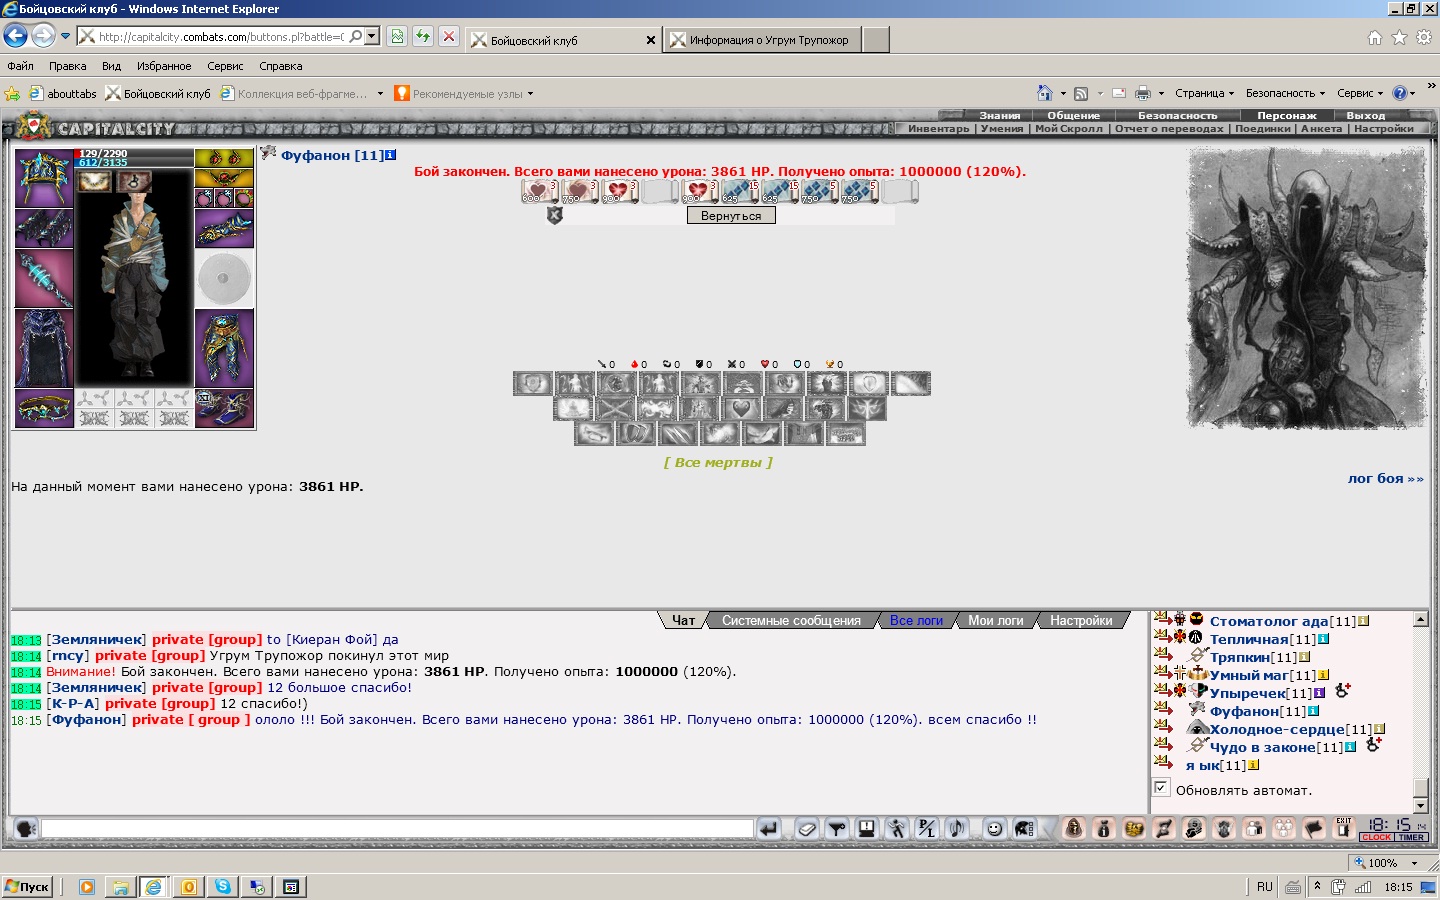Toggle the chat sound note icon
The width and height of the screenshot is (1440, 900).
[x=957, y=828]
